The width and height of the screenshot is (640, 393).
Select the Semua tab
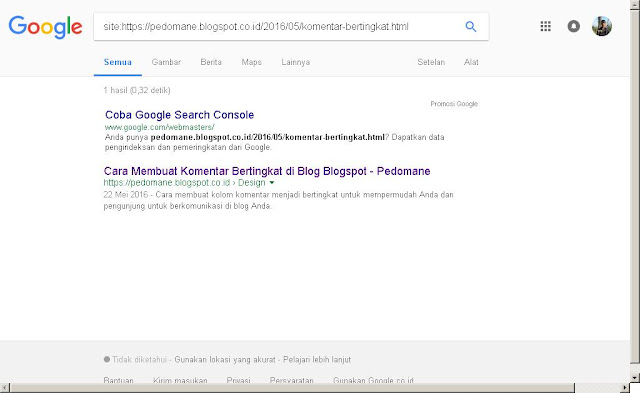(118, 62)
